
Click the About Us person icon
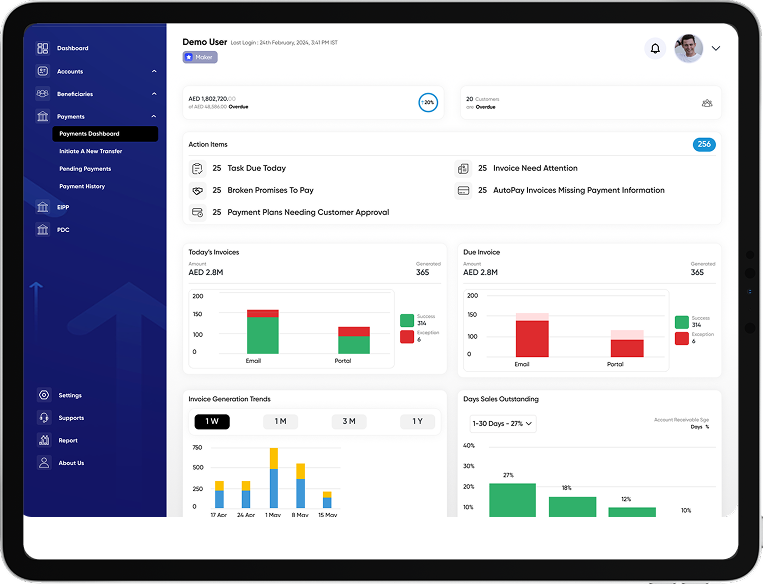point(43,463)
